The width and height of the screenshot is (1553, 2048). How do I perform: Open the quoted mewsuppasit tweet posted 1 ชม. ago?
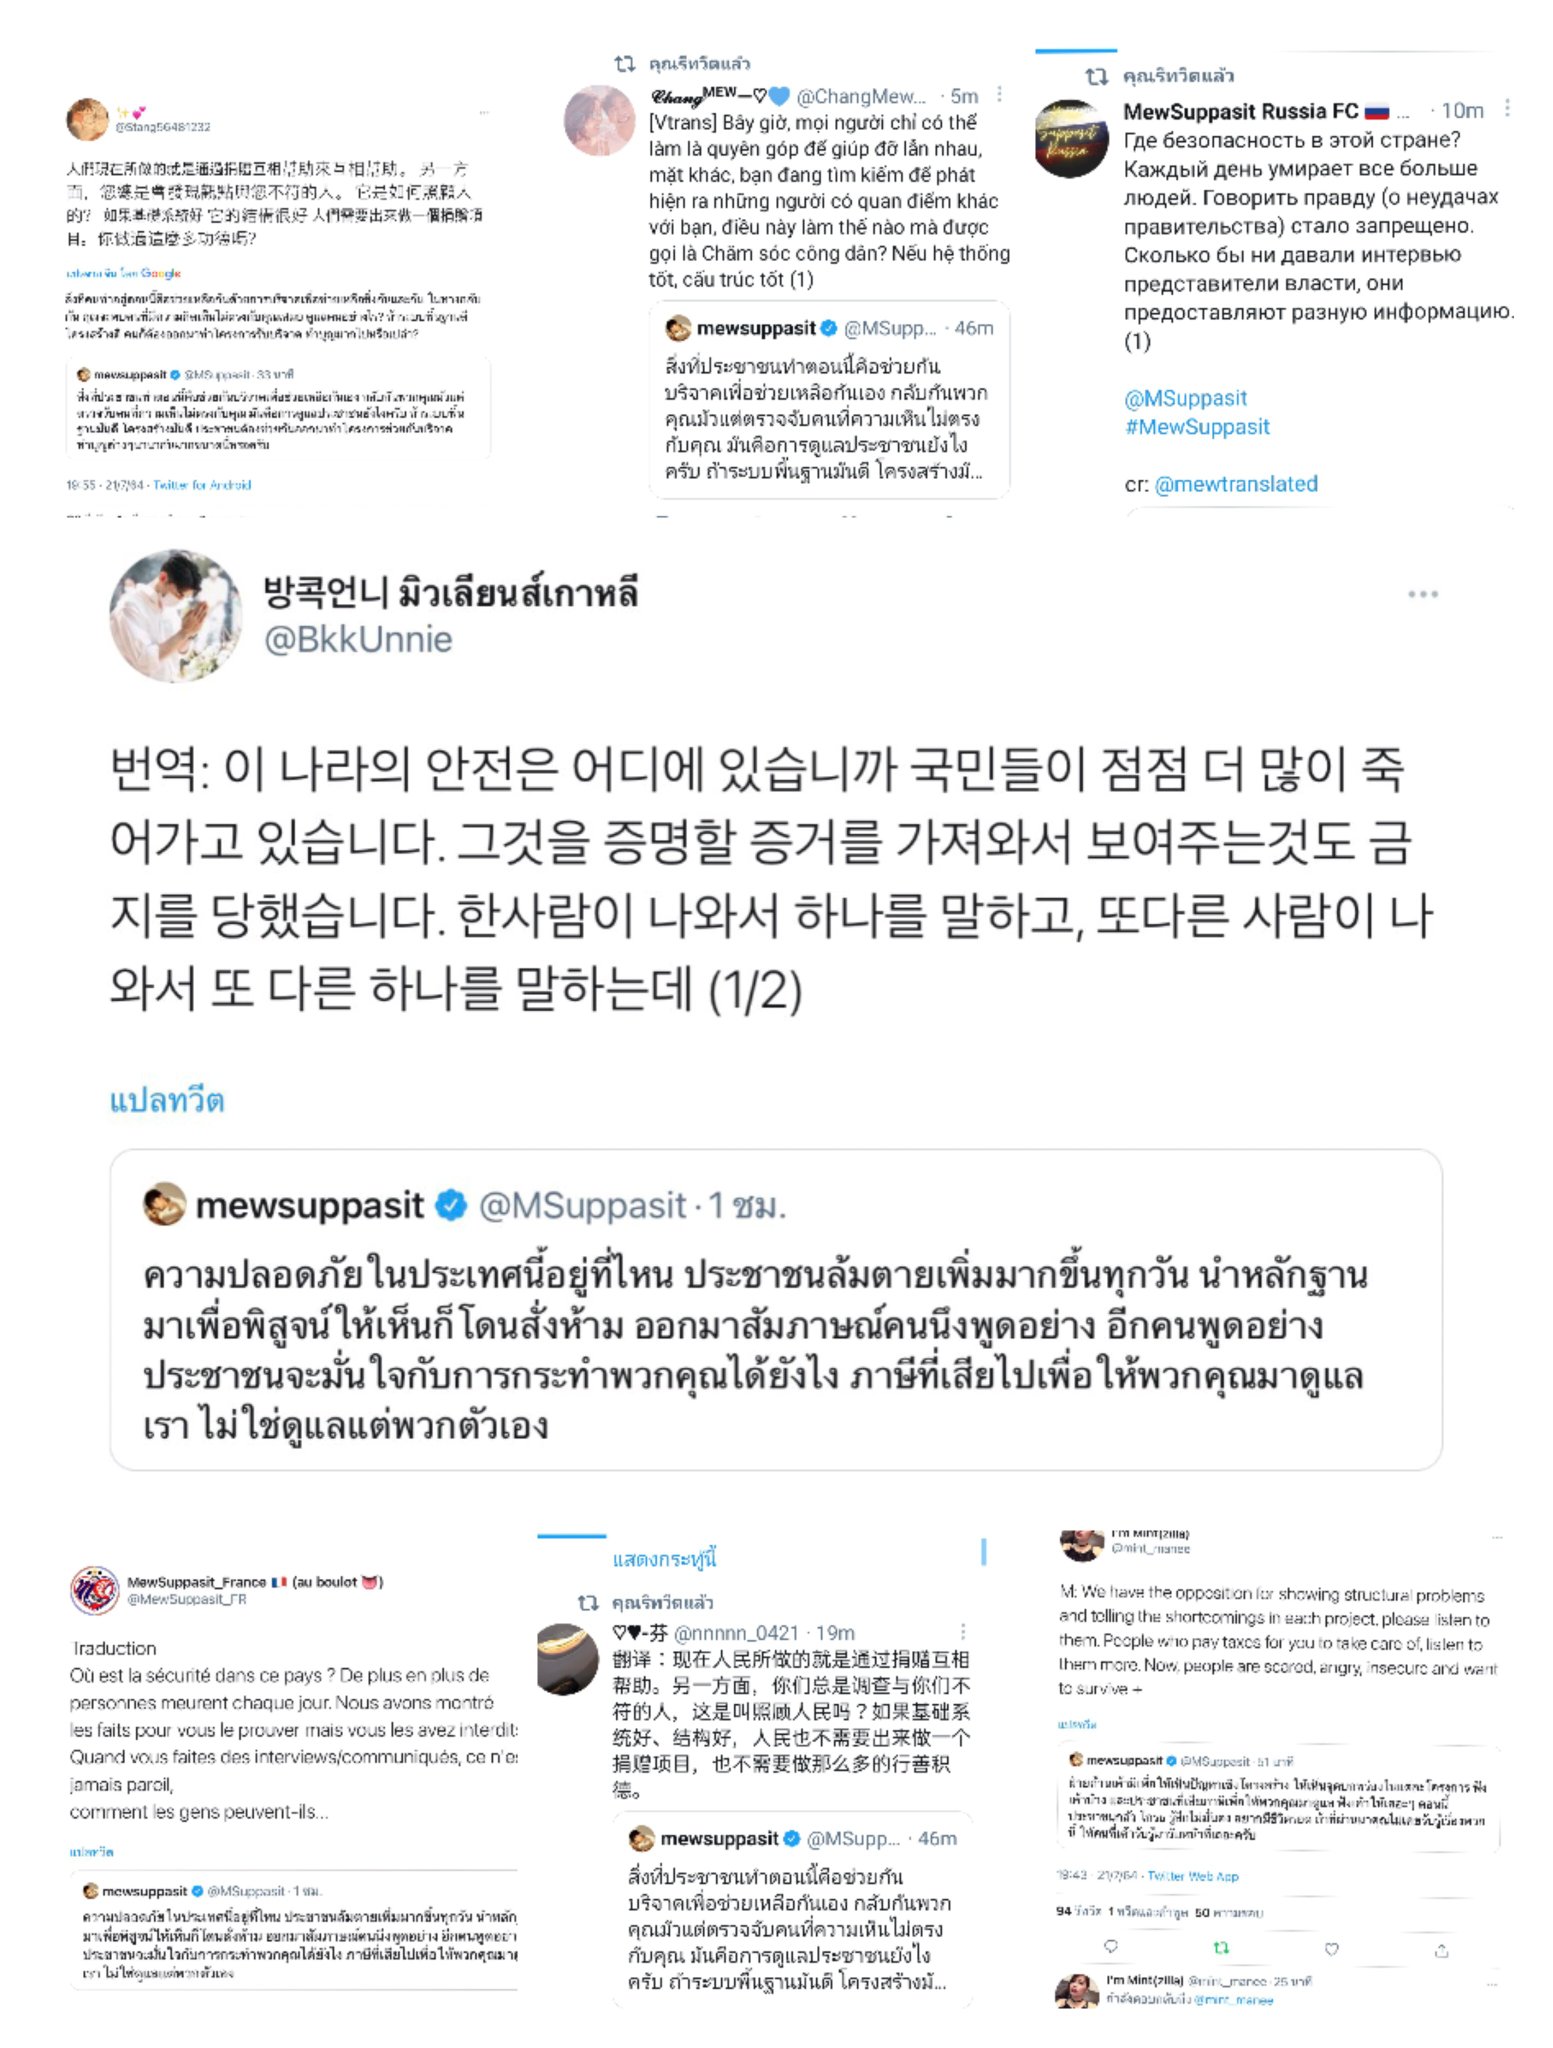(x=776, y=1310)
